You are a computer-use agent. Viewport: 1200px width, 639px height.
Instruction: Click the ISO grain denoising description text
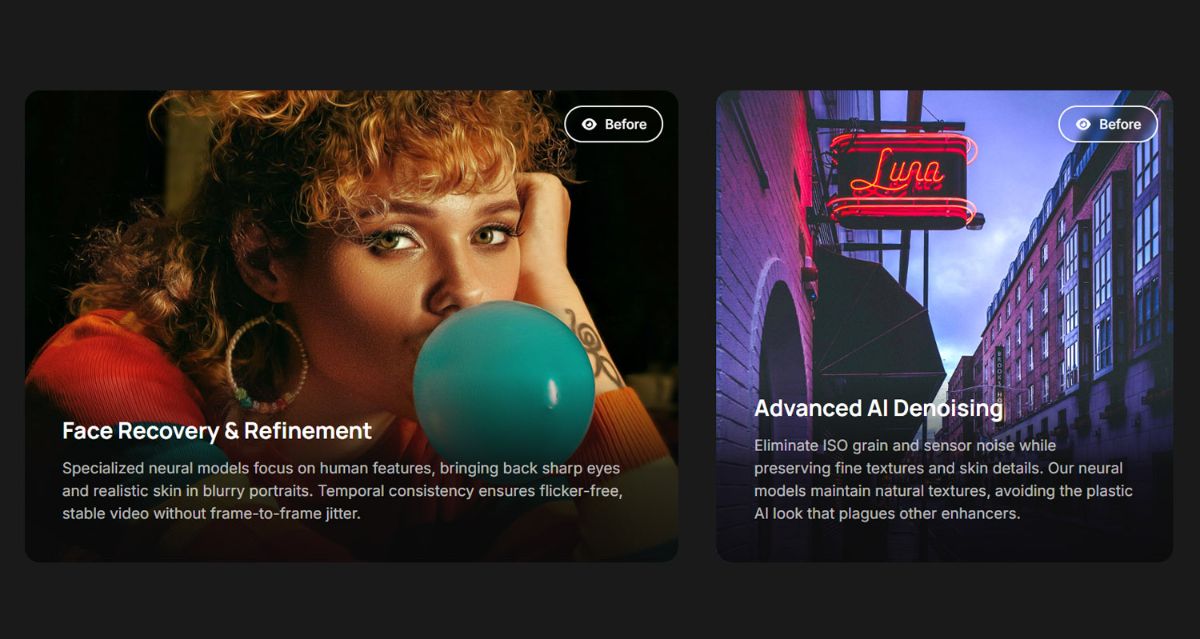tap(943, 479)
